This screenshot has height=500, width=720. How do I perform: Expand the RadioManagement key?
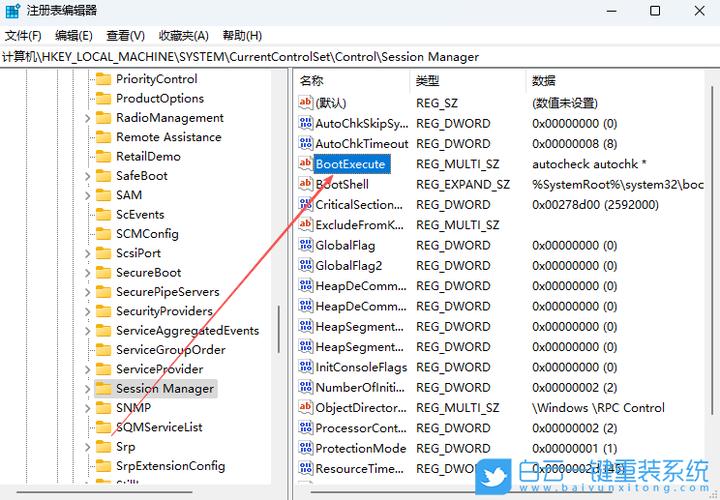pos(87,118)
